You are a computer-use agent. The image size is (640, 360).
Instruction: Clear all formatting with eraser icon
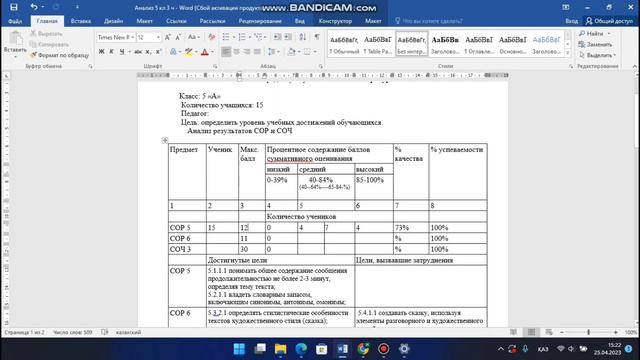point(211,37)
